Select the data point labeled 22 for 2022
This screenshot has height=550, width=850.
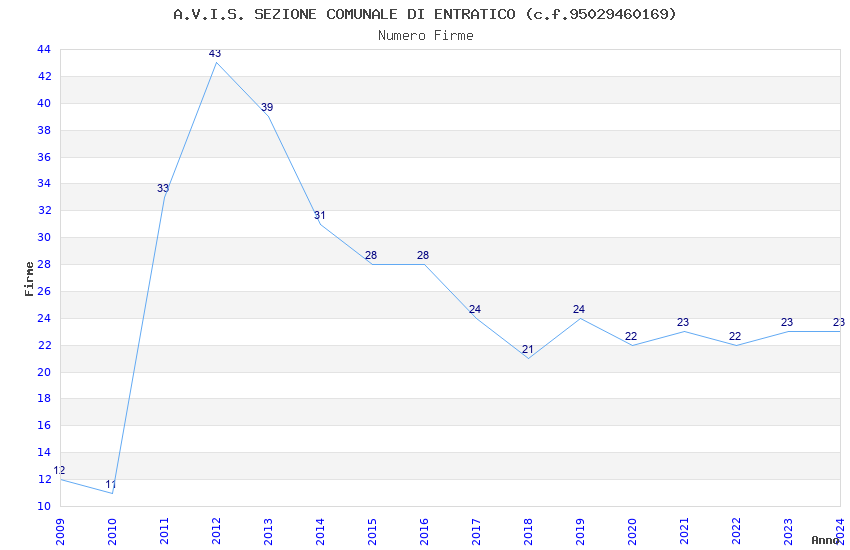735,336
